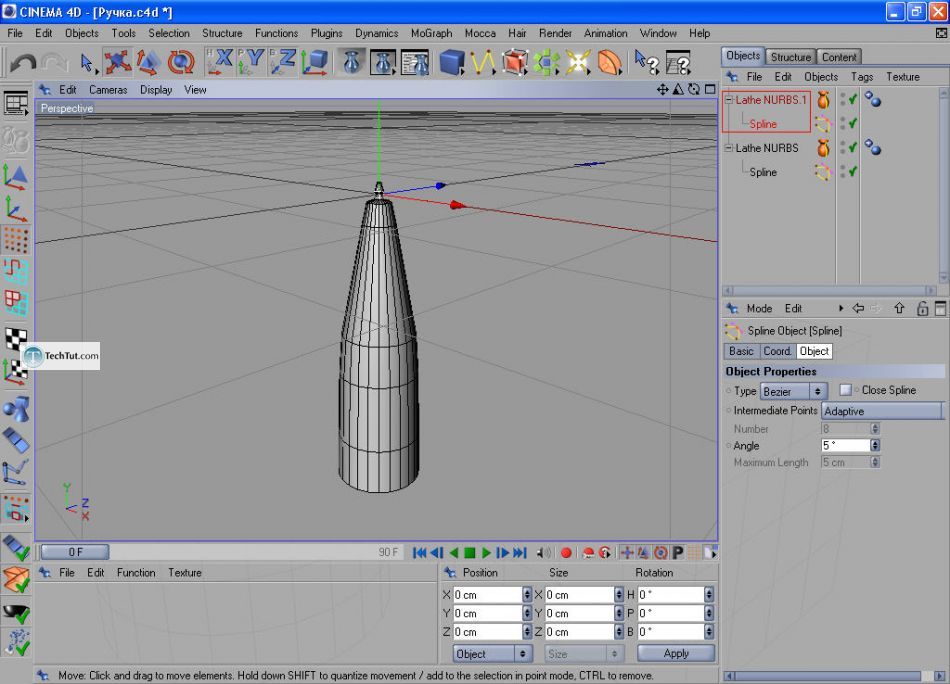Open the MoGraph menu
This screenshot has height=684, width=950.
coord(431,33)
